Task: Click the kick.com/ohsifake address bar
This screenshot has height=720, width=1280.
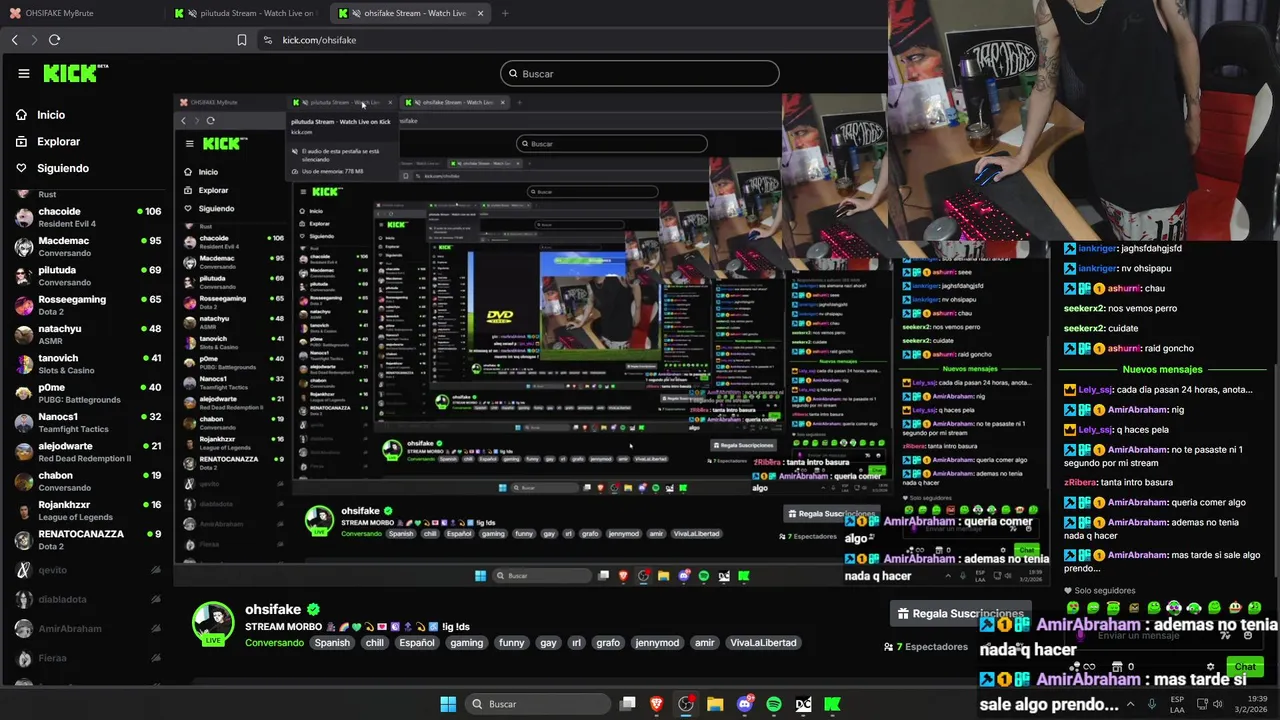Action: (x=570, y=40)
